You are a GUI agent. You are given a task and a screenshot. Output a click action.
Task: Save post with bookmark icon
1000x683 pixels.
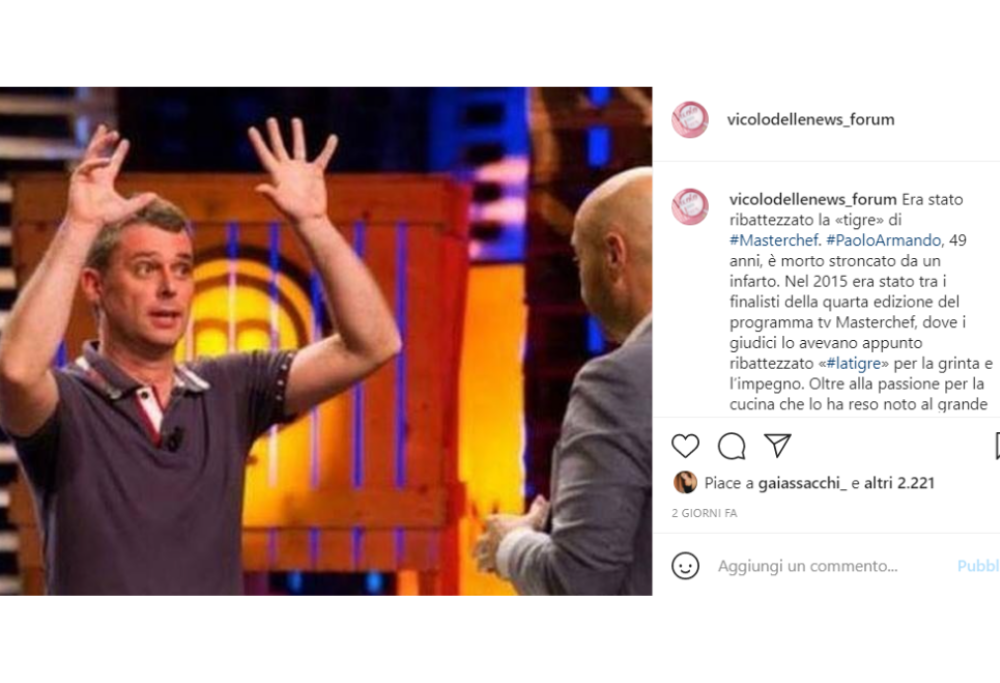(997, 446)
